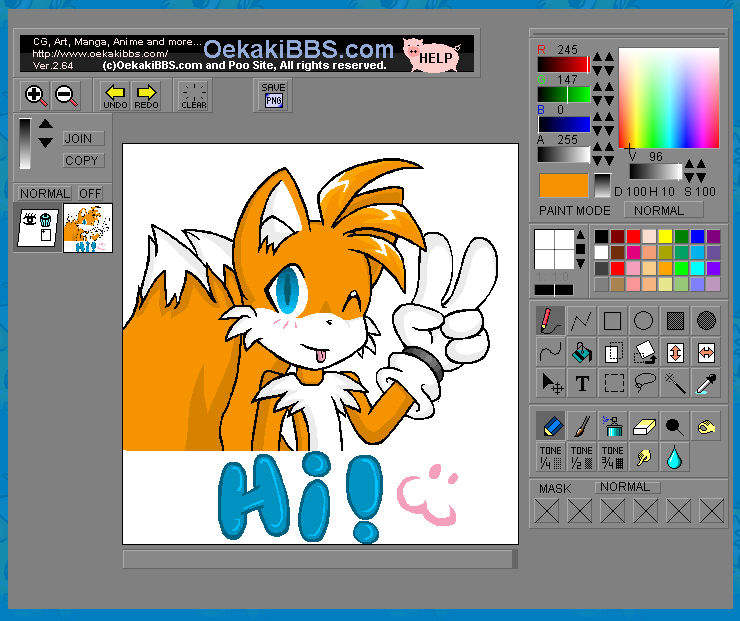Viewport: 740px width, 621px height.
Task: Pick the bezier curve tool
Action: pyautogui.click(x=550, y=352)
